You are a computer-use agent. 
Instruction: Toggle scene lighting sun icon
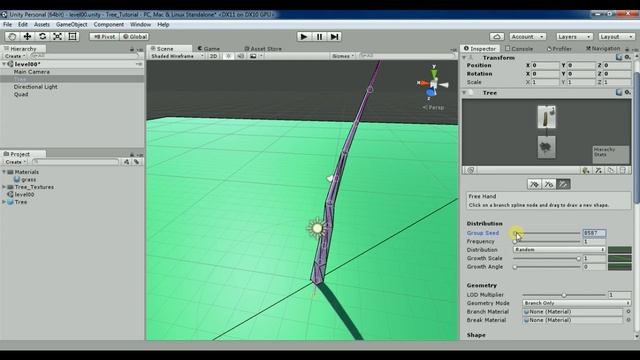(x=229, y=56)
